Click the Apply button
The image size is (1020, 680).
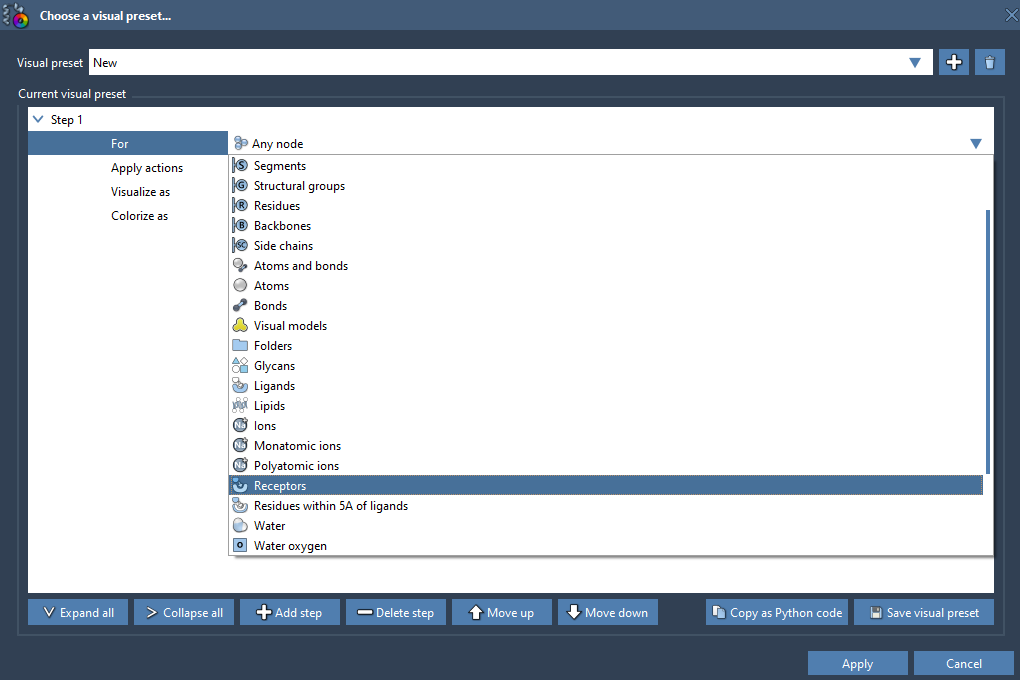coord(857,664)
